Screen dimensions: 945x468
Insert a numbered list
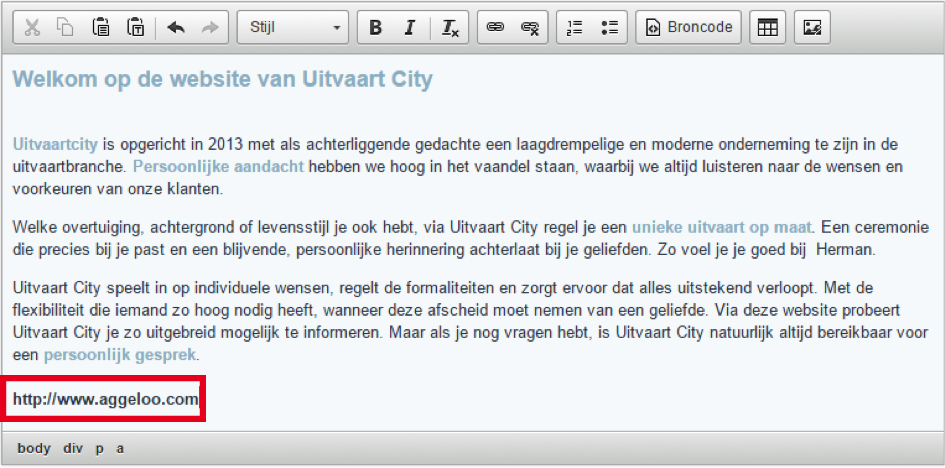coord(575,28)
